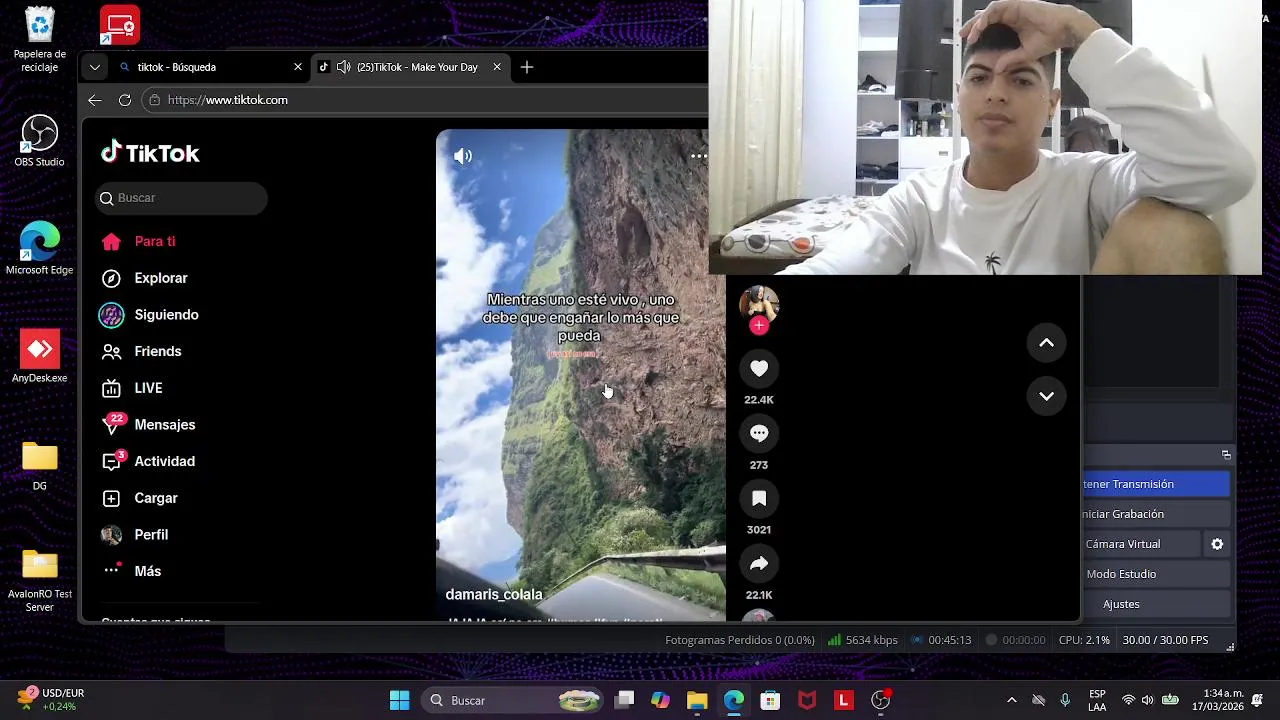Open the Más options menu
The height and width of the screenshot is (720, 1280).
click(132, 571)
